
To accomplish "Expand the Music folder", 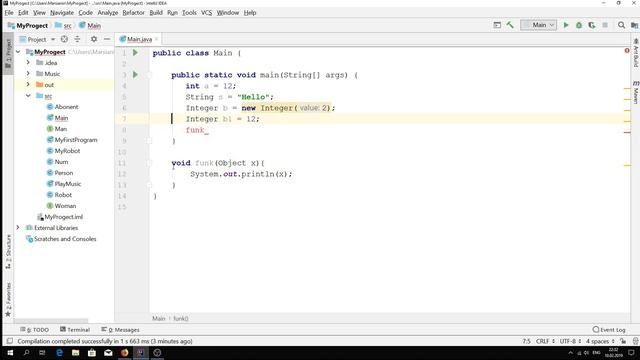I will (x=28, y=73).
